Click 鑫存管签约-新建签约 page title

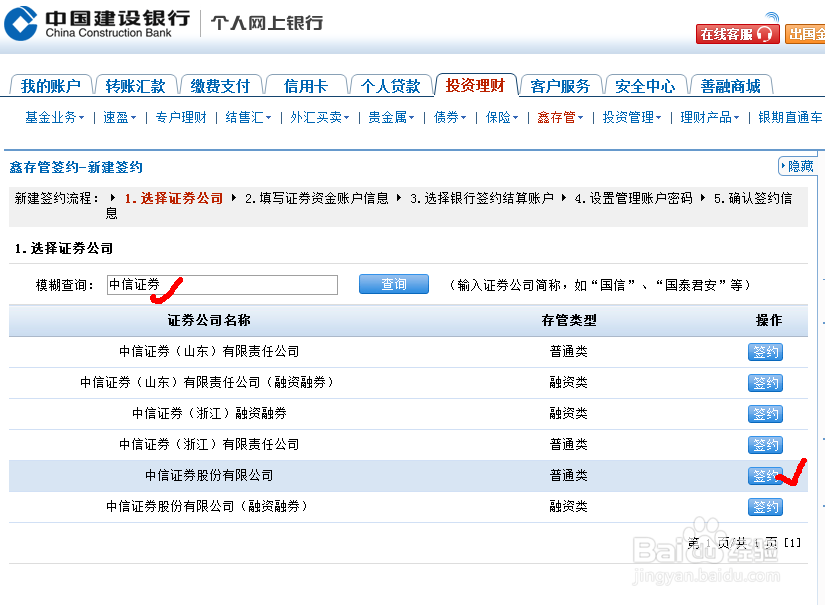(x=76, y=167)
